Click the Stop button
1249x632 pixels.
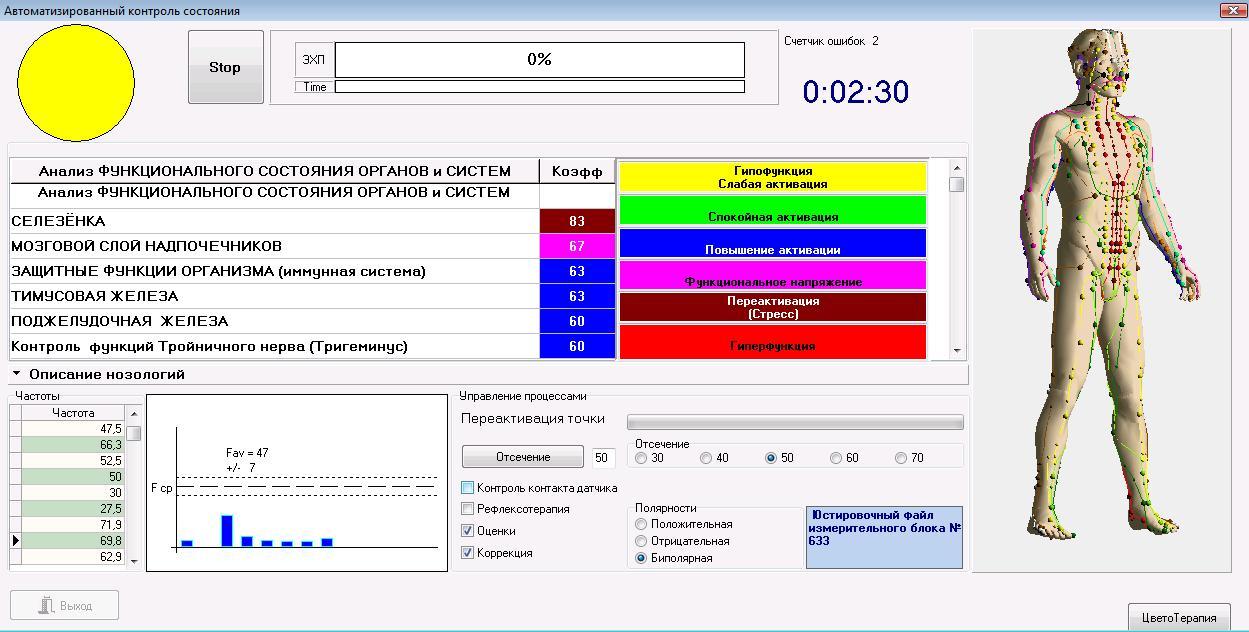click(x=225, y=67)
